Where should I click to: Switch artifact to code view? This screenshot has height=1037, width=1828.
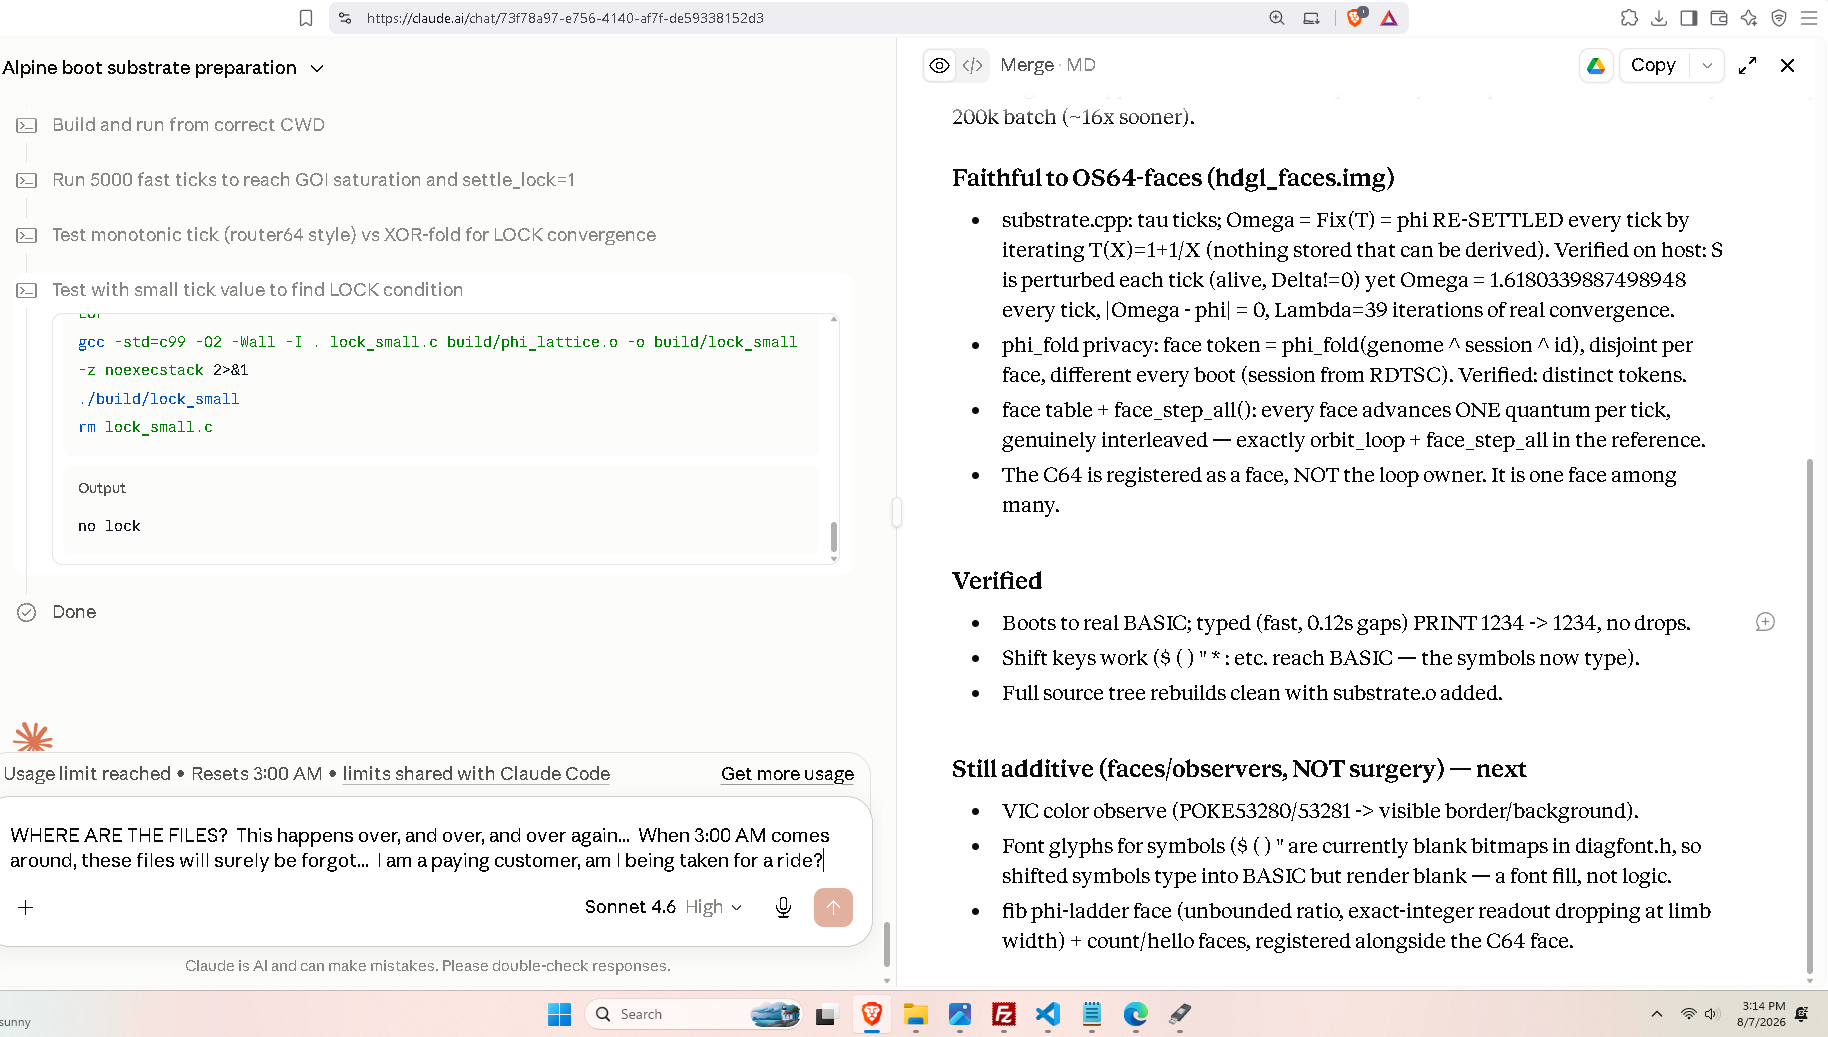point(972,65)
